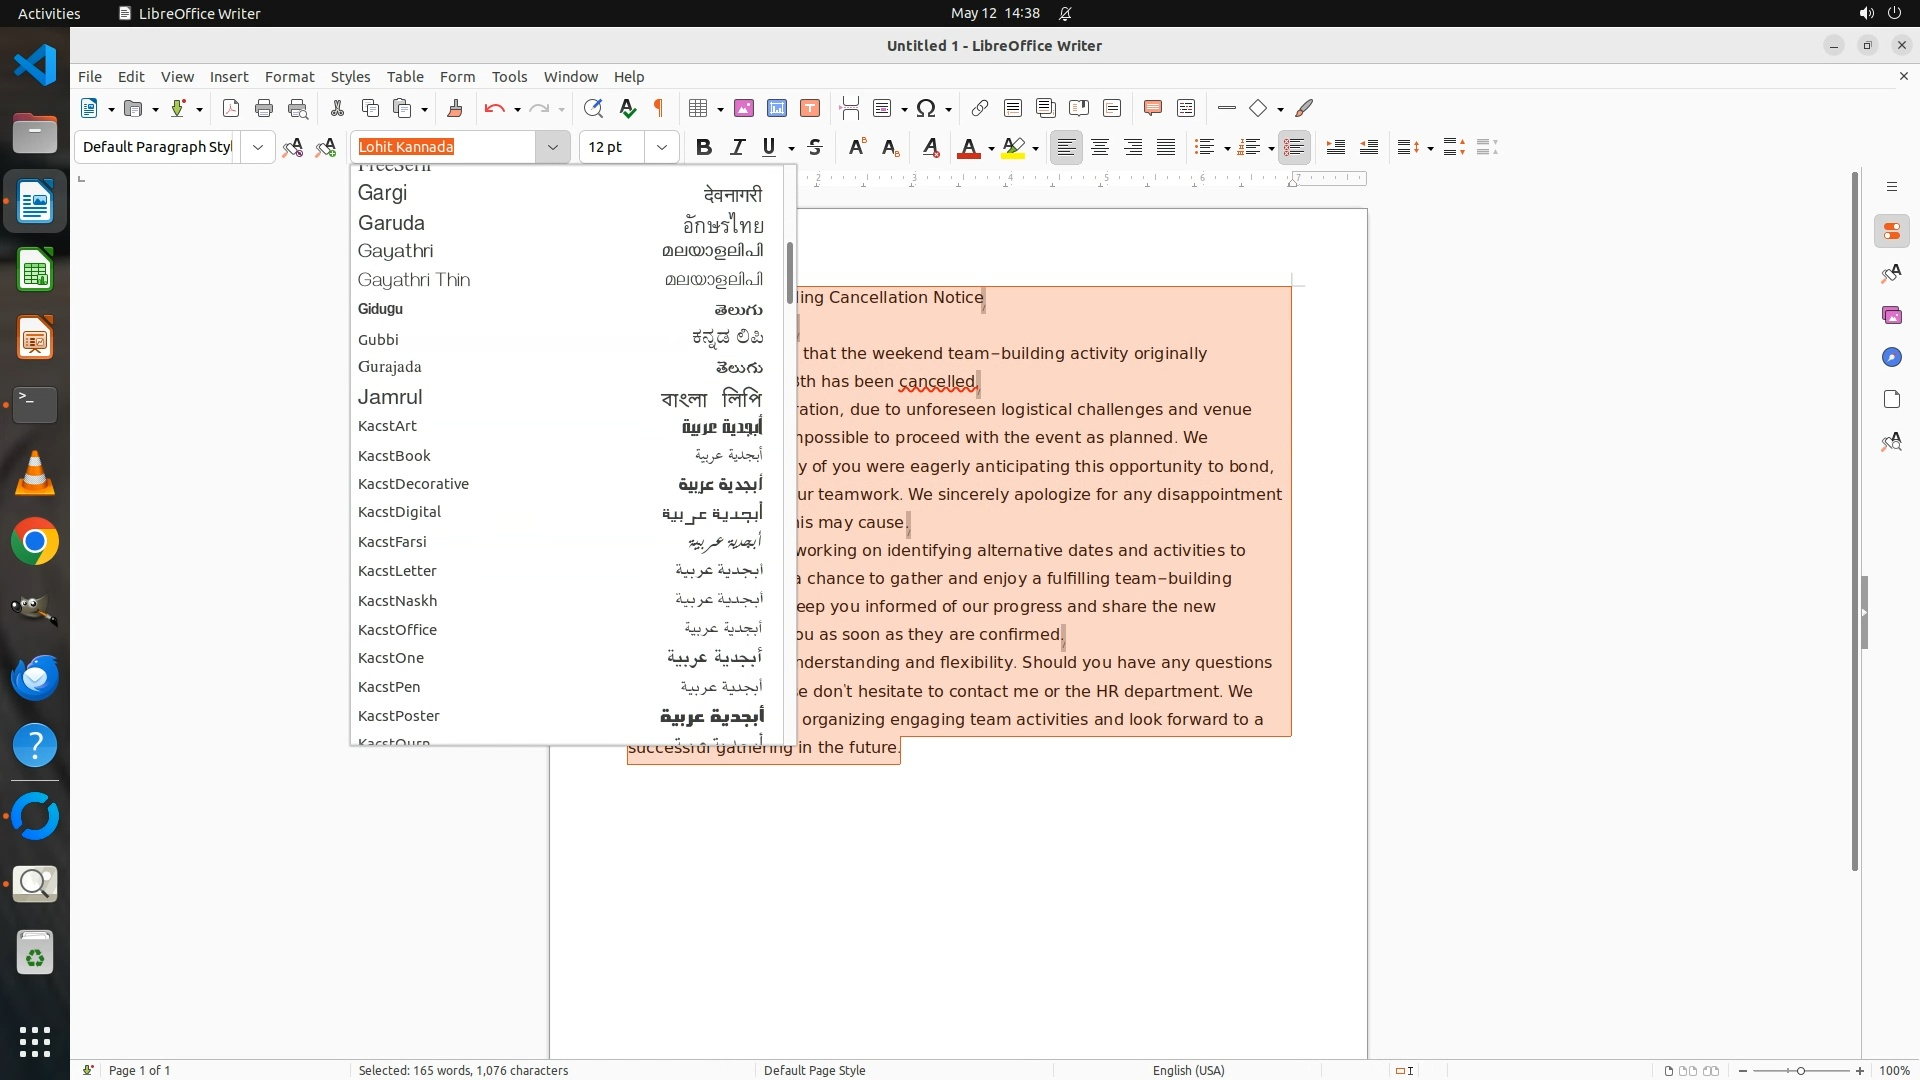Open the sidebar Gallery panel icon
Image resolution: width=1920 pixels, height=1080 pixels.
(1891, 315)
